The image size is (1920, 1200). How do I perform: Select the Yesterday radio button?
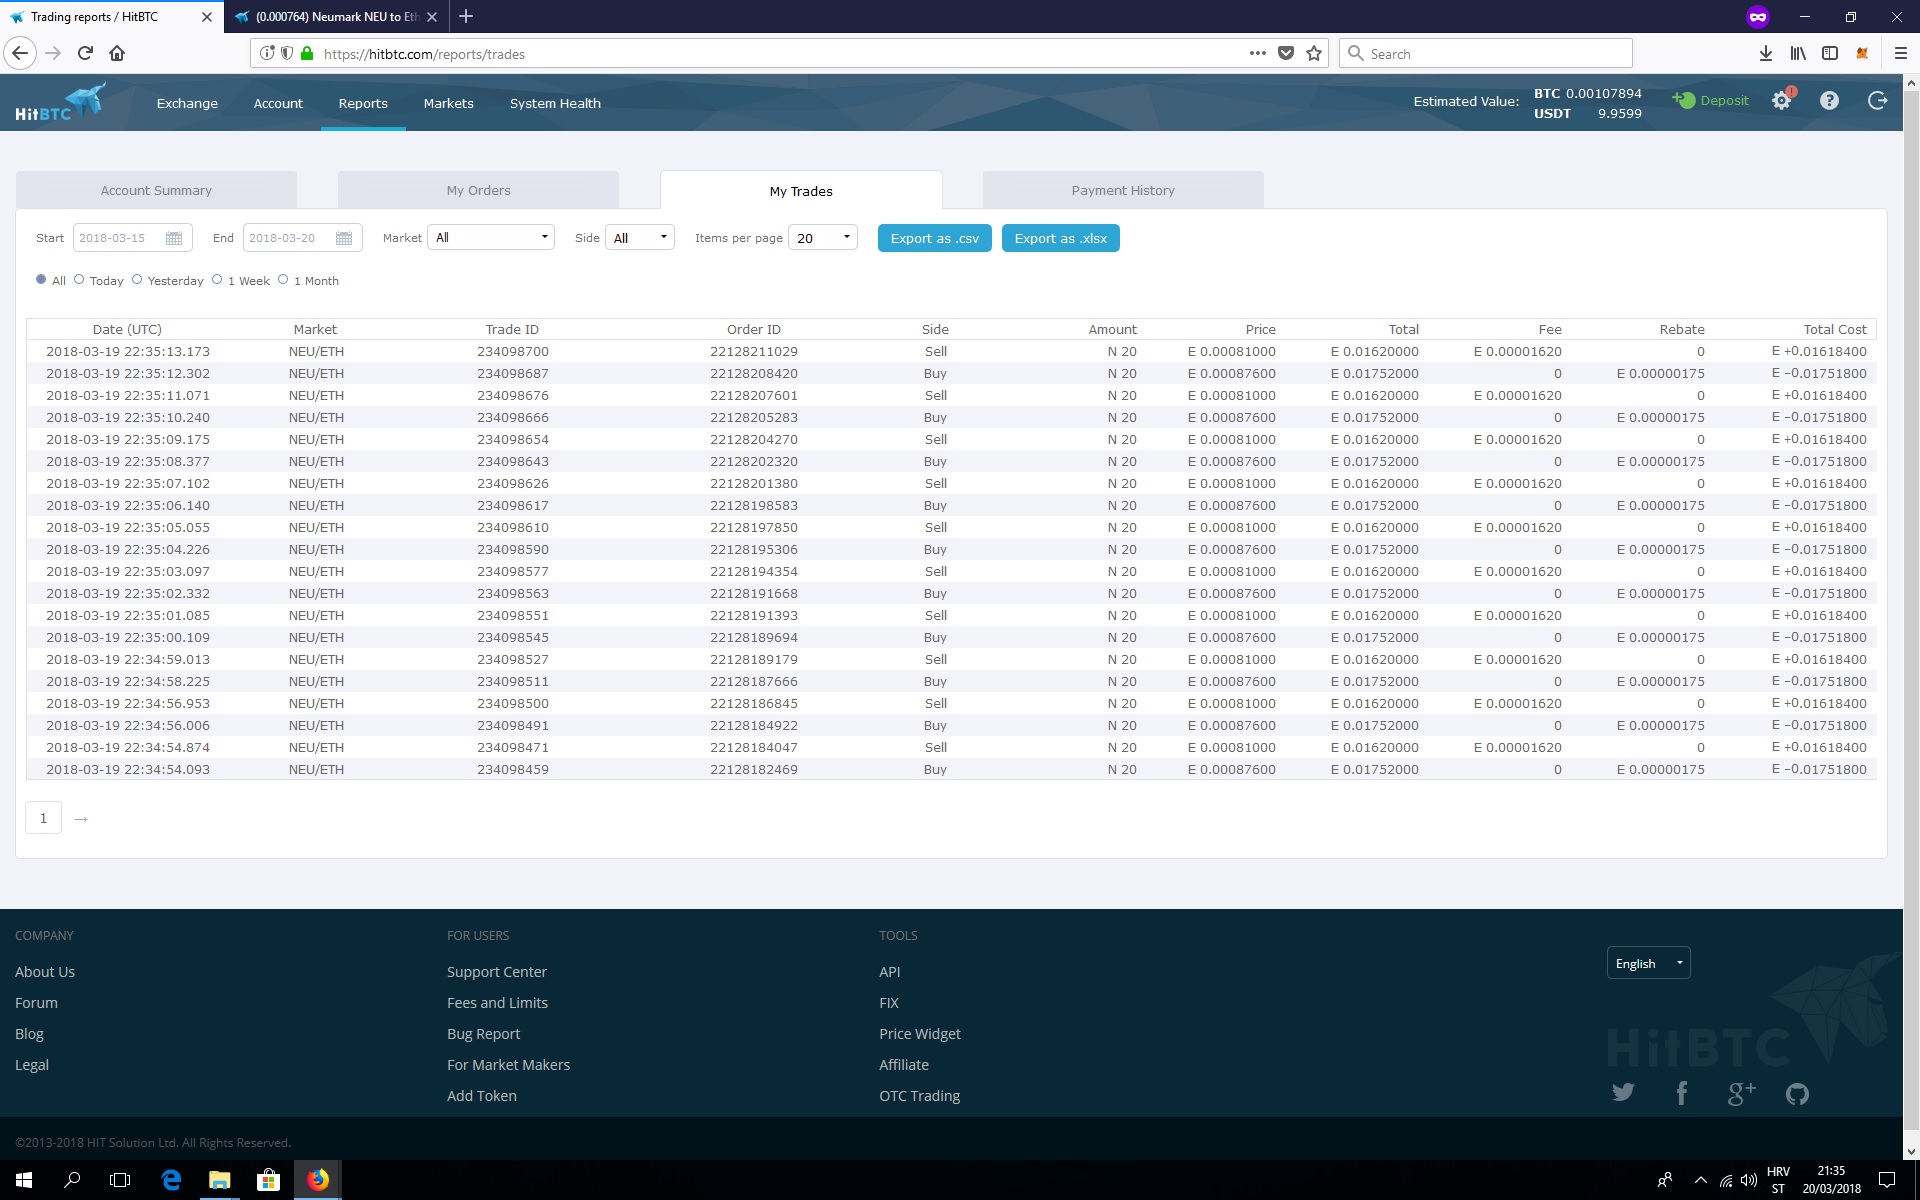(137, 279)
